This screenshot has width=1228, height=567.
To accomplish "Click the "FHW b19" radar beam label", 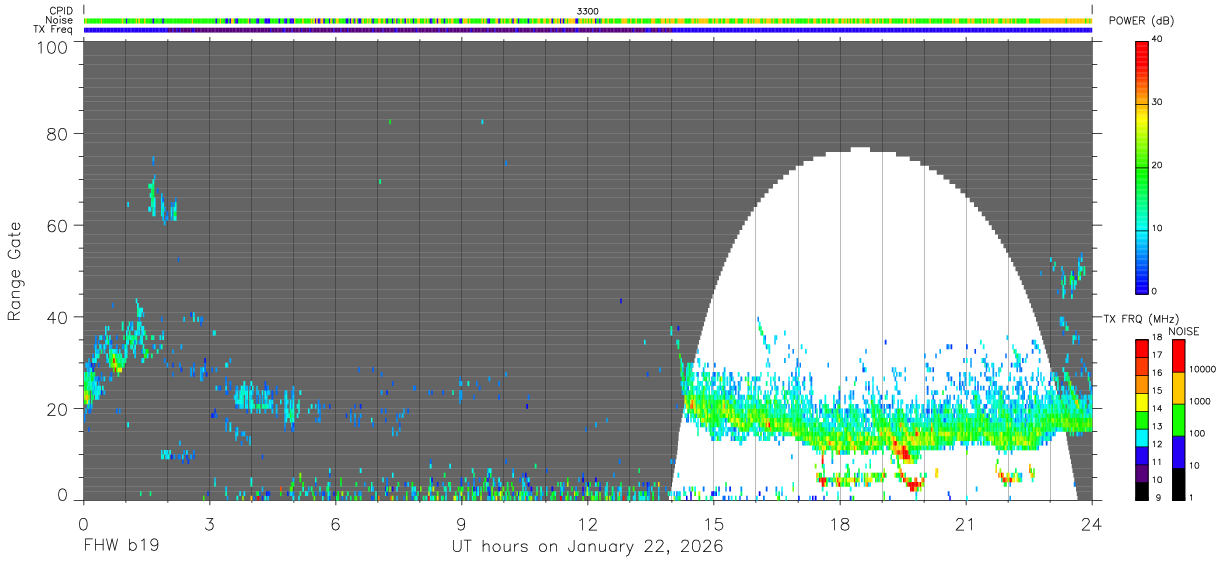I will pos(119,547).
